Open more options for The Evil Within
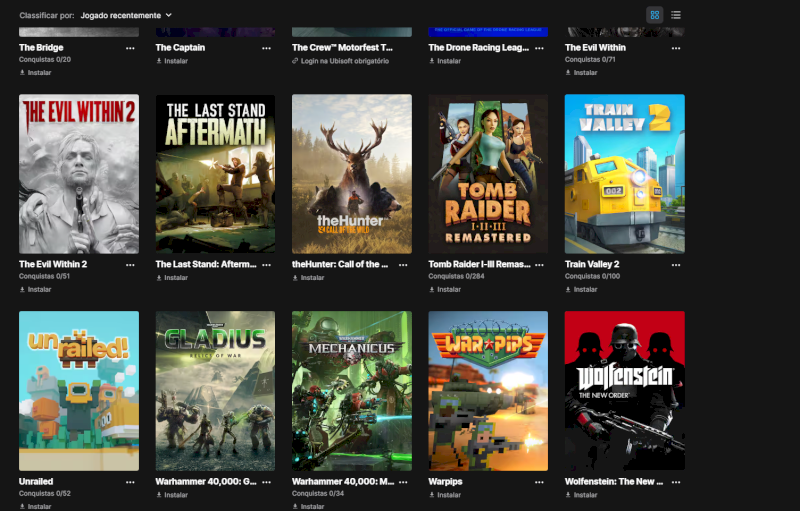The height and width of the screenshot is (511, 800). tap(676, 48)
